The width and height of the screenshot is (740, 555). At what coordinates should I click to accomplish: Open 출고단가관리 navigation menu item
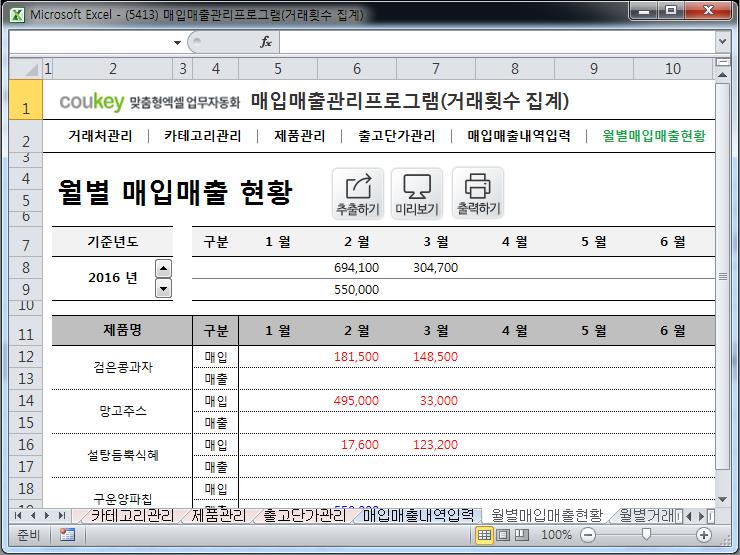pos(396,136)
